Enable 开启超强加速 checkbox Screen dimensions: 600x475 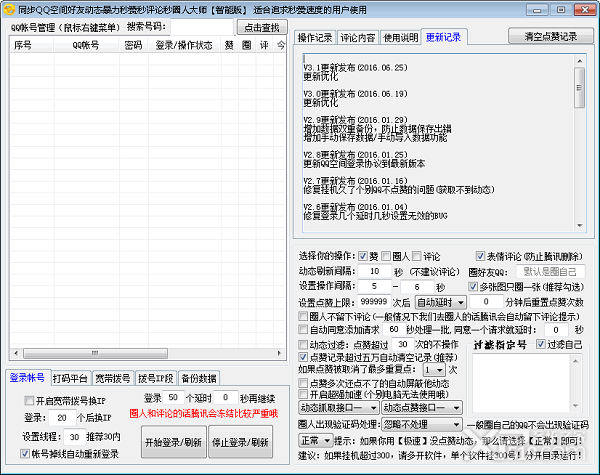(x=303, y=394)
